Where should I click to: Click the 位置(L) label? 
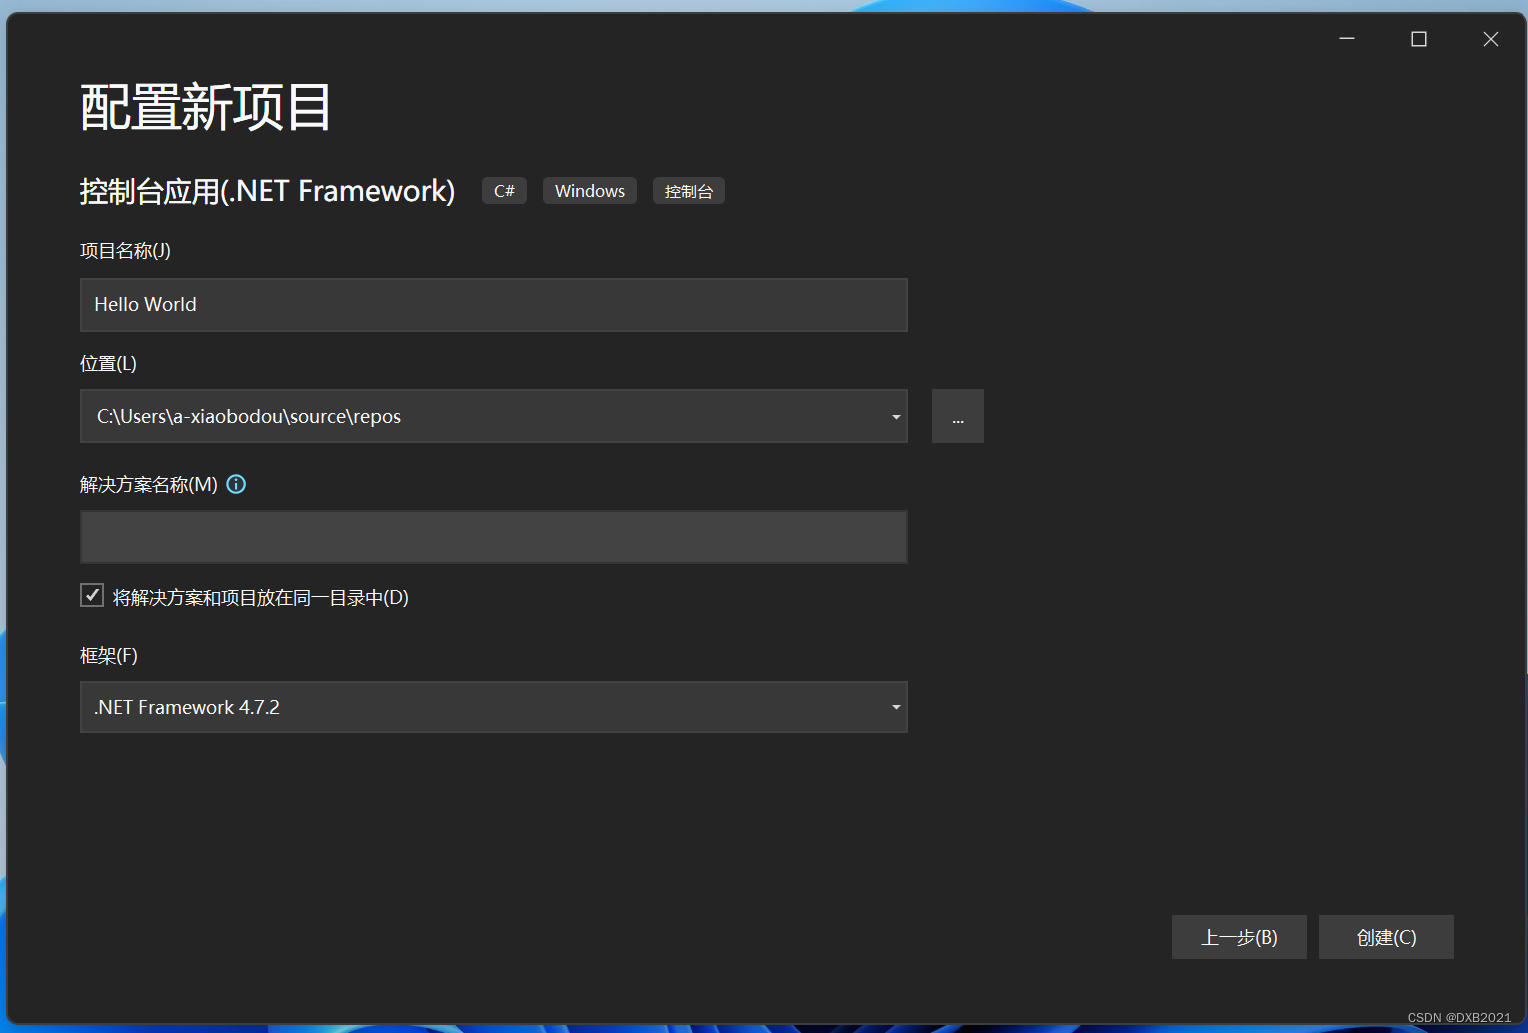pos(108,364)
